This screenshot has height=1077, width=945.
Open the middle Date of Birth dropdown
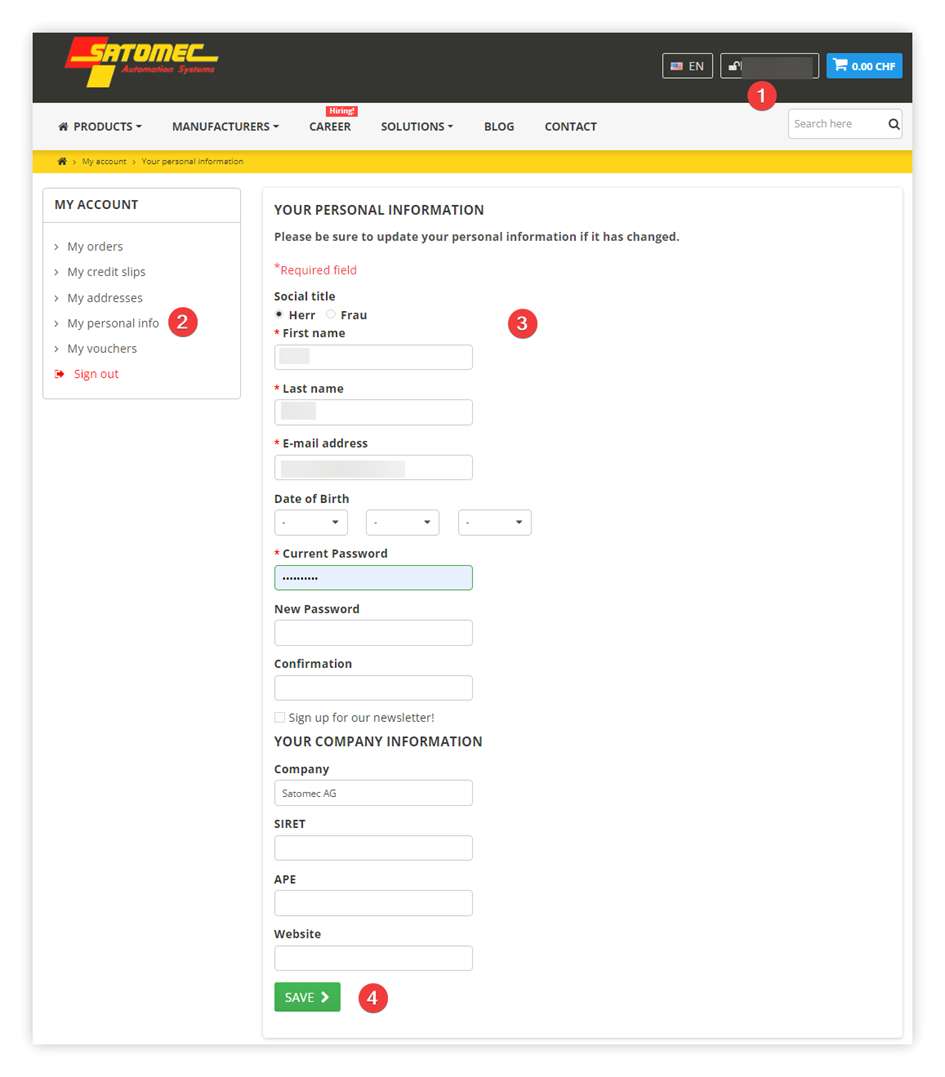coord(402,523)
